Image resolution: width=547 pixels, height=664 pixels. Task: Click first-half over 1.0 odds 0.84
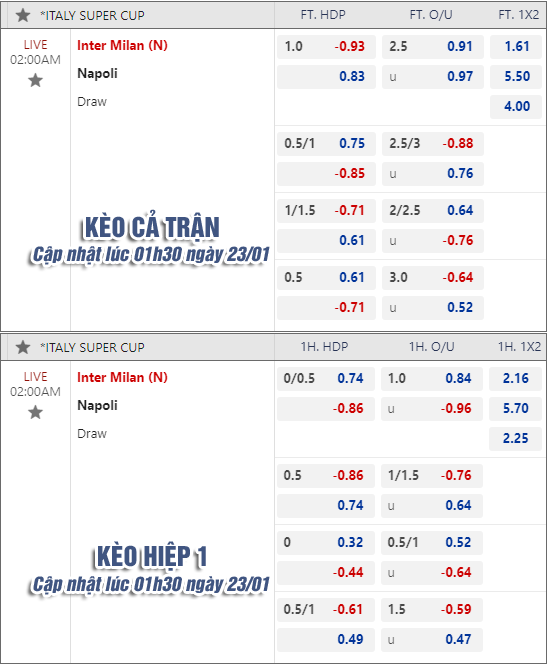432,379
